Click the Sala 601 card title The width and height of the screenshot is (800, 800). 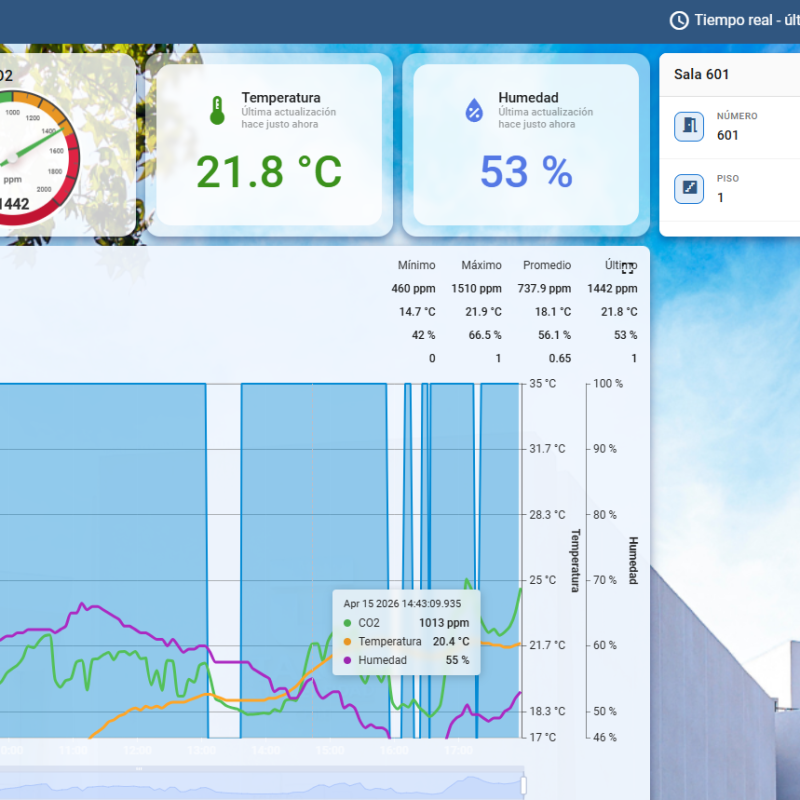pyautogui.click(x=703, y=75)
